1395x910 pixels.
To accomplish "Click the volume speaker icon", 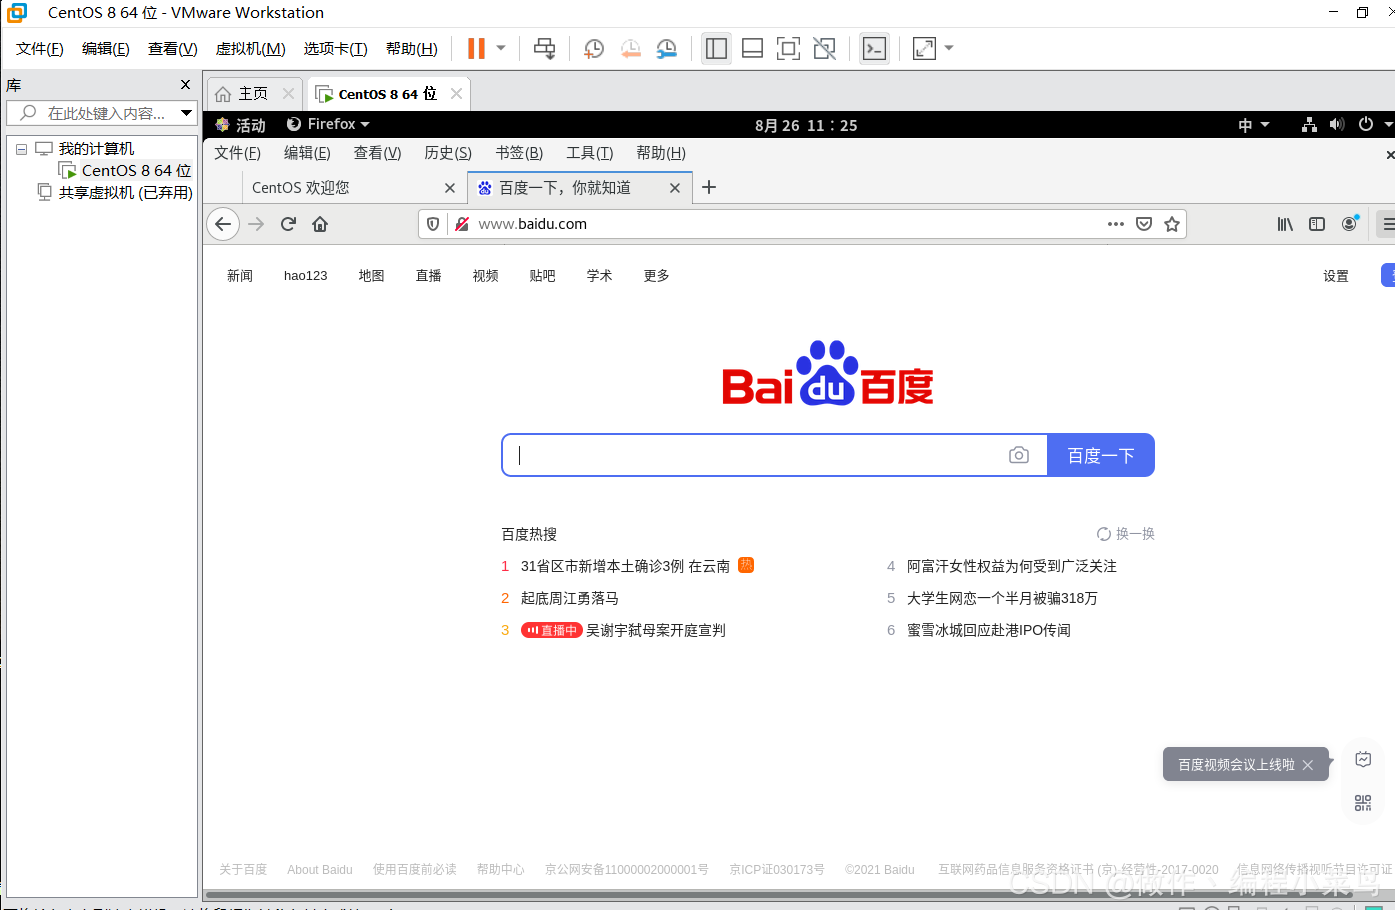I will pos(1337,125).
